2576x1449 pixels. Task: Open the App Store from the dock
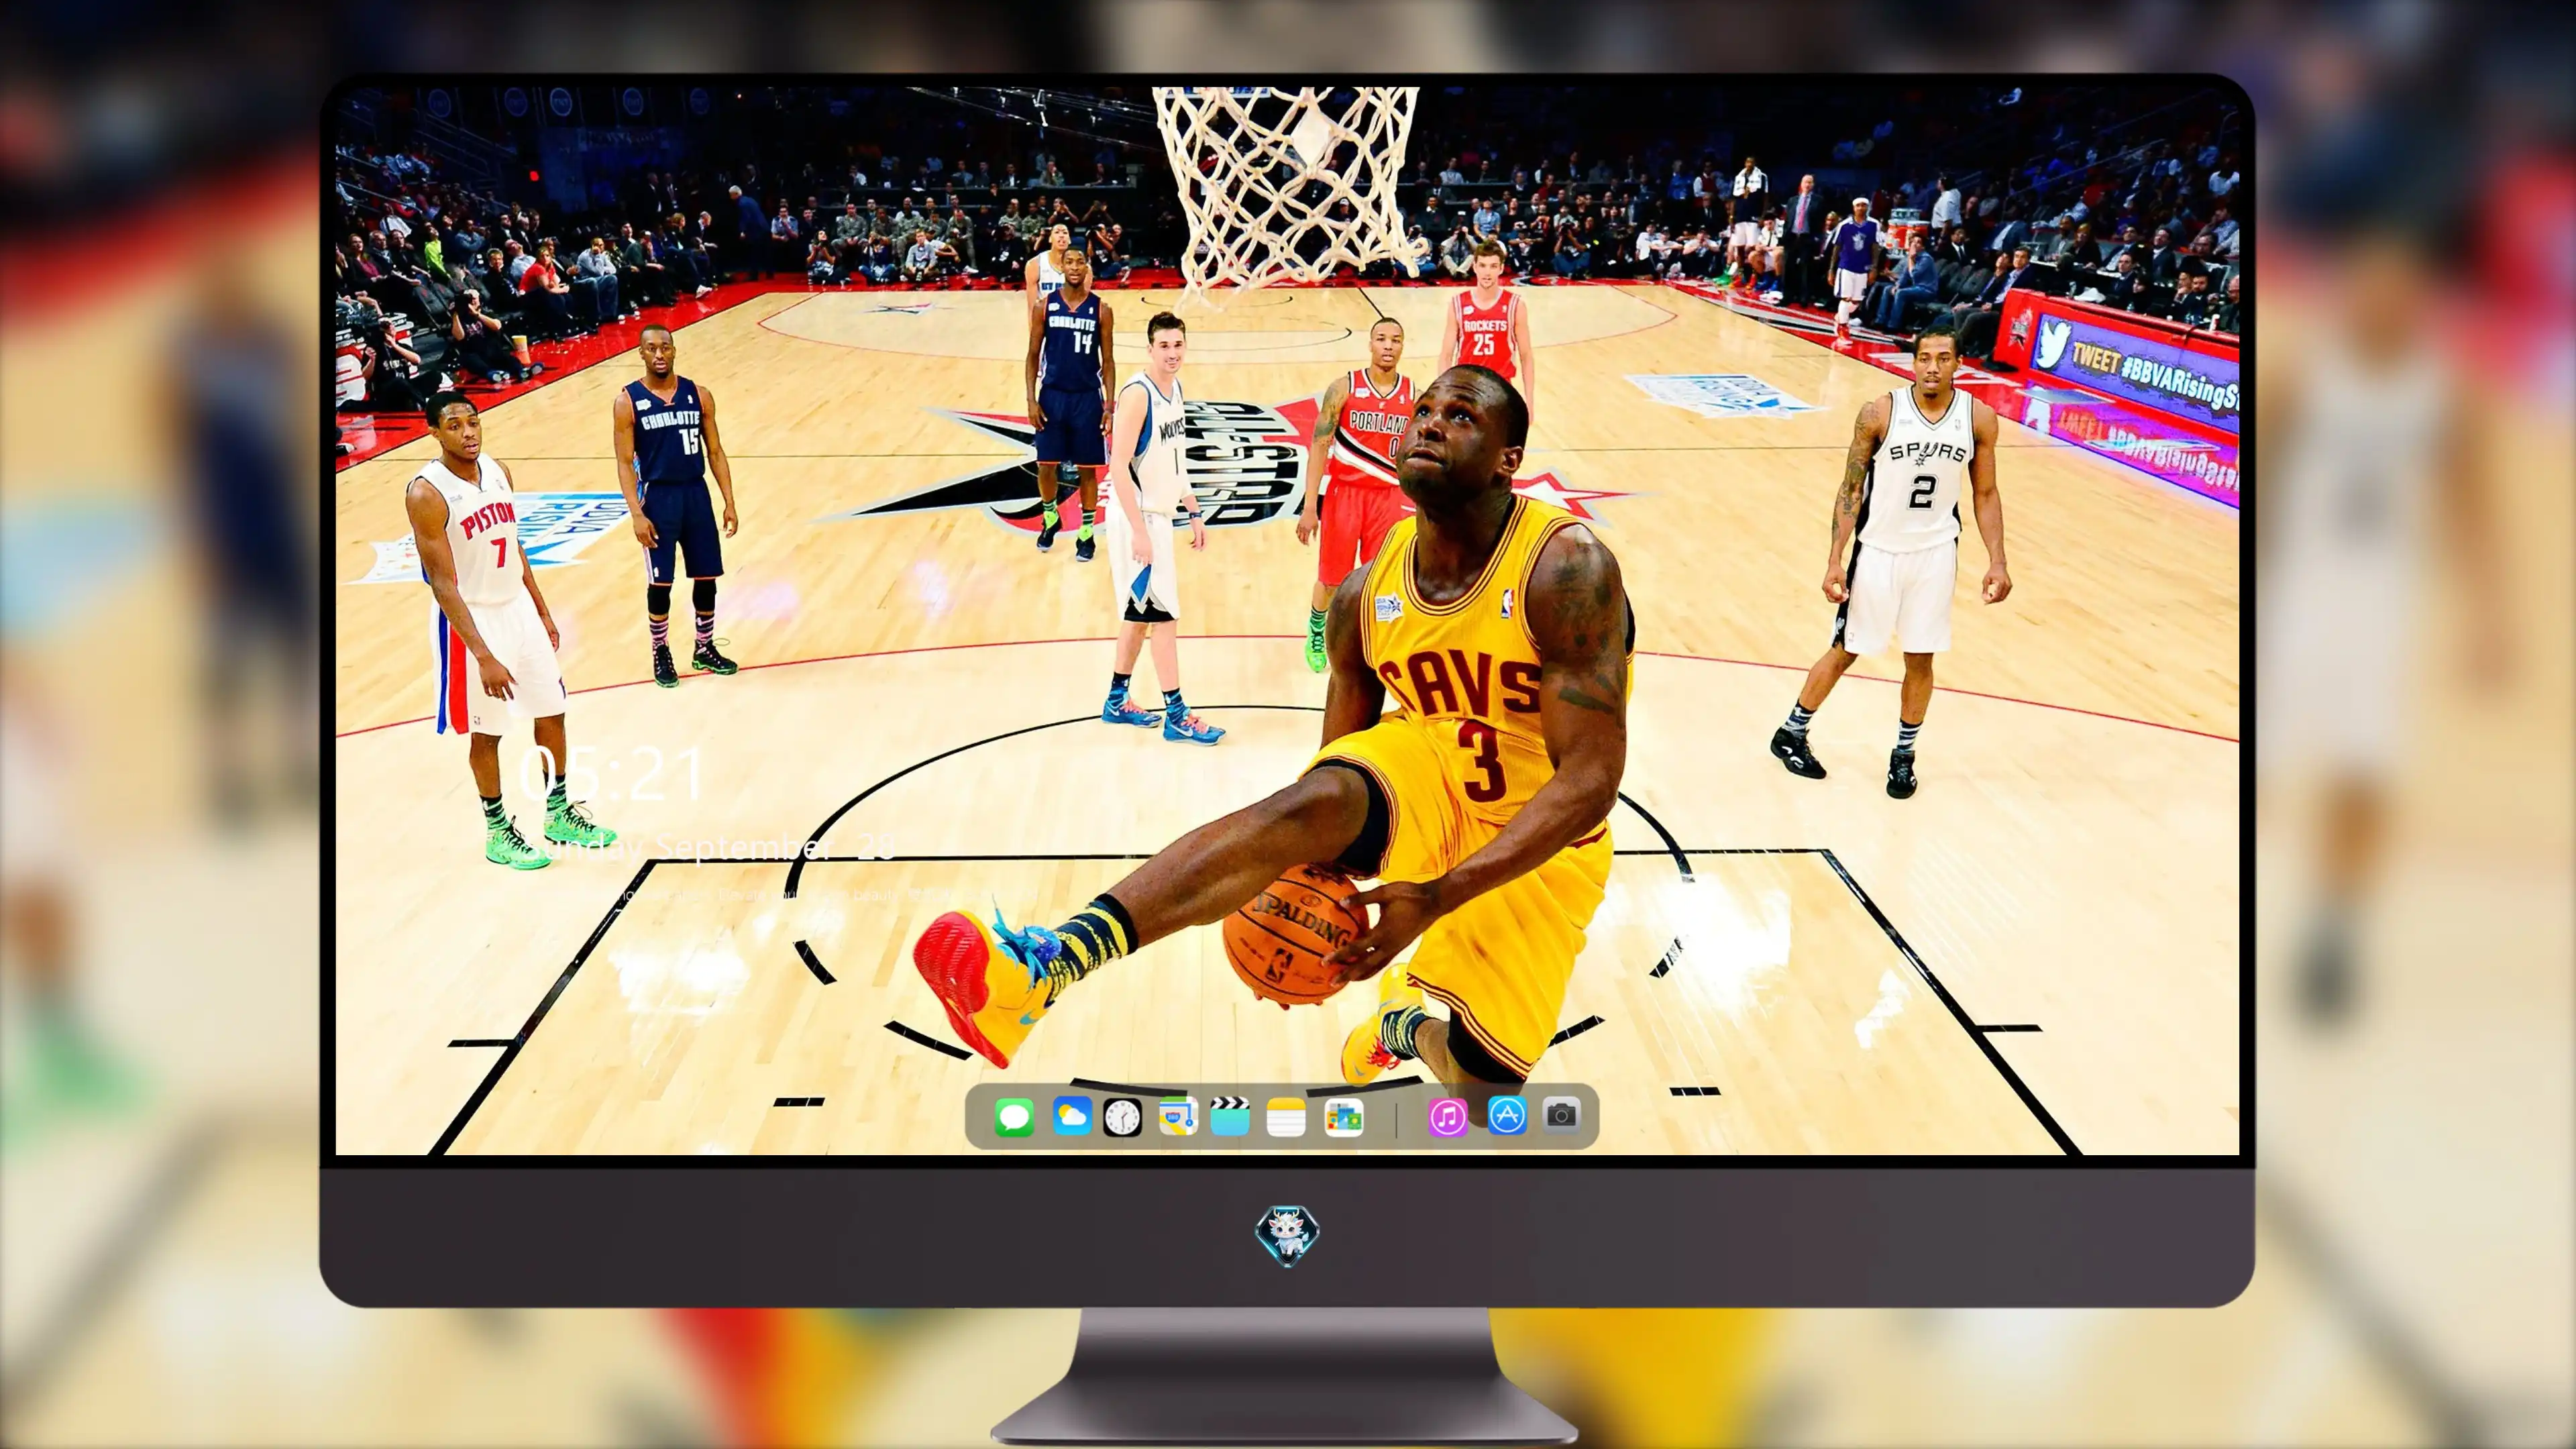[1506, 1115]
